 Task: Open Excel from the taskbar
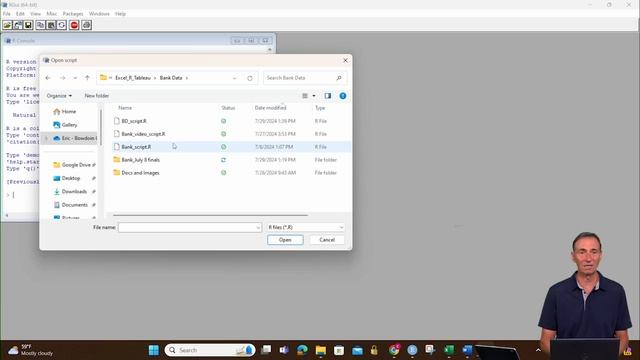click(449, 350)
